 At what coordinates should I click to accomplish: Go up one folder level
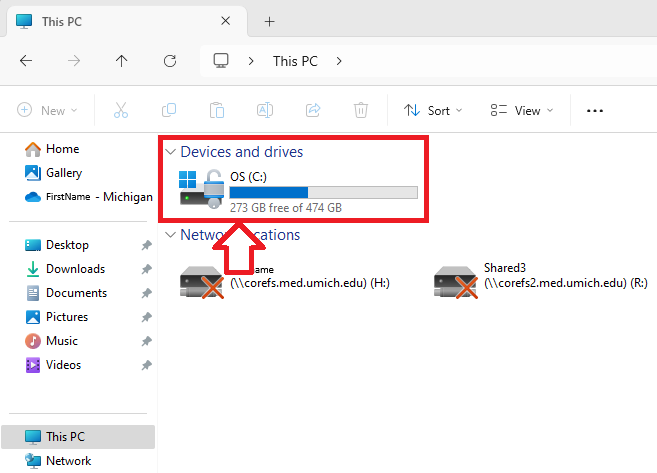[x=122, y=61]
